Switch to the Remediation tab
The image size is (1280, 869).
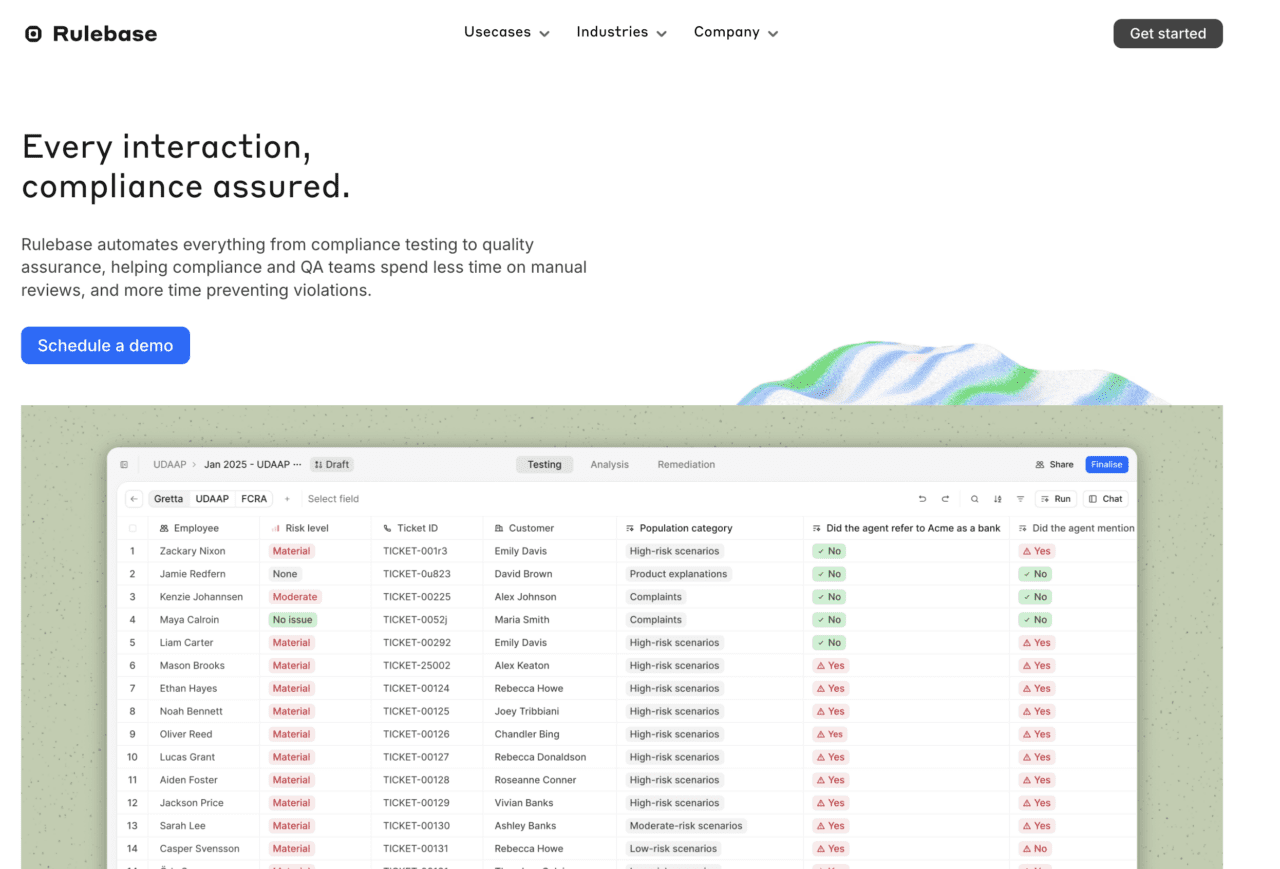[686, 464]
